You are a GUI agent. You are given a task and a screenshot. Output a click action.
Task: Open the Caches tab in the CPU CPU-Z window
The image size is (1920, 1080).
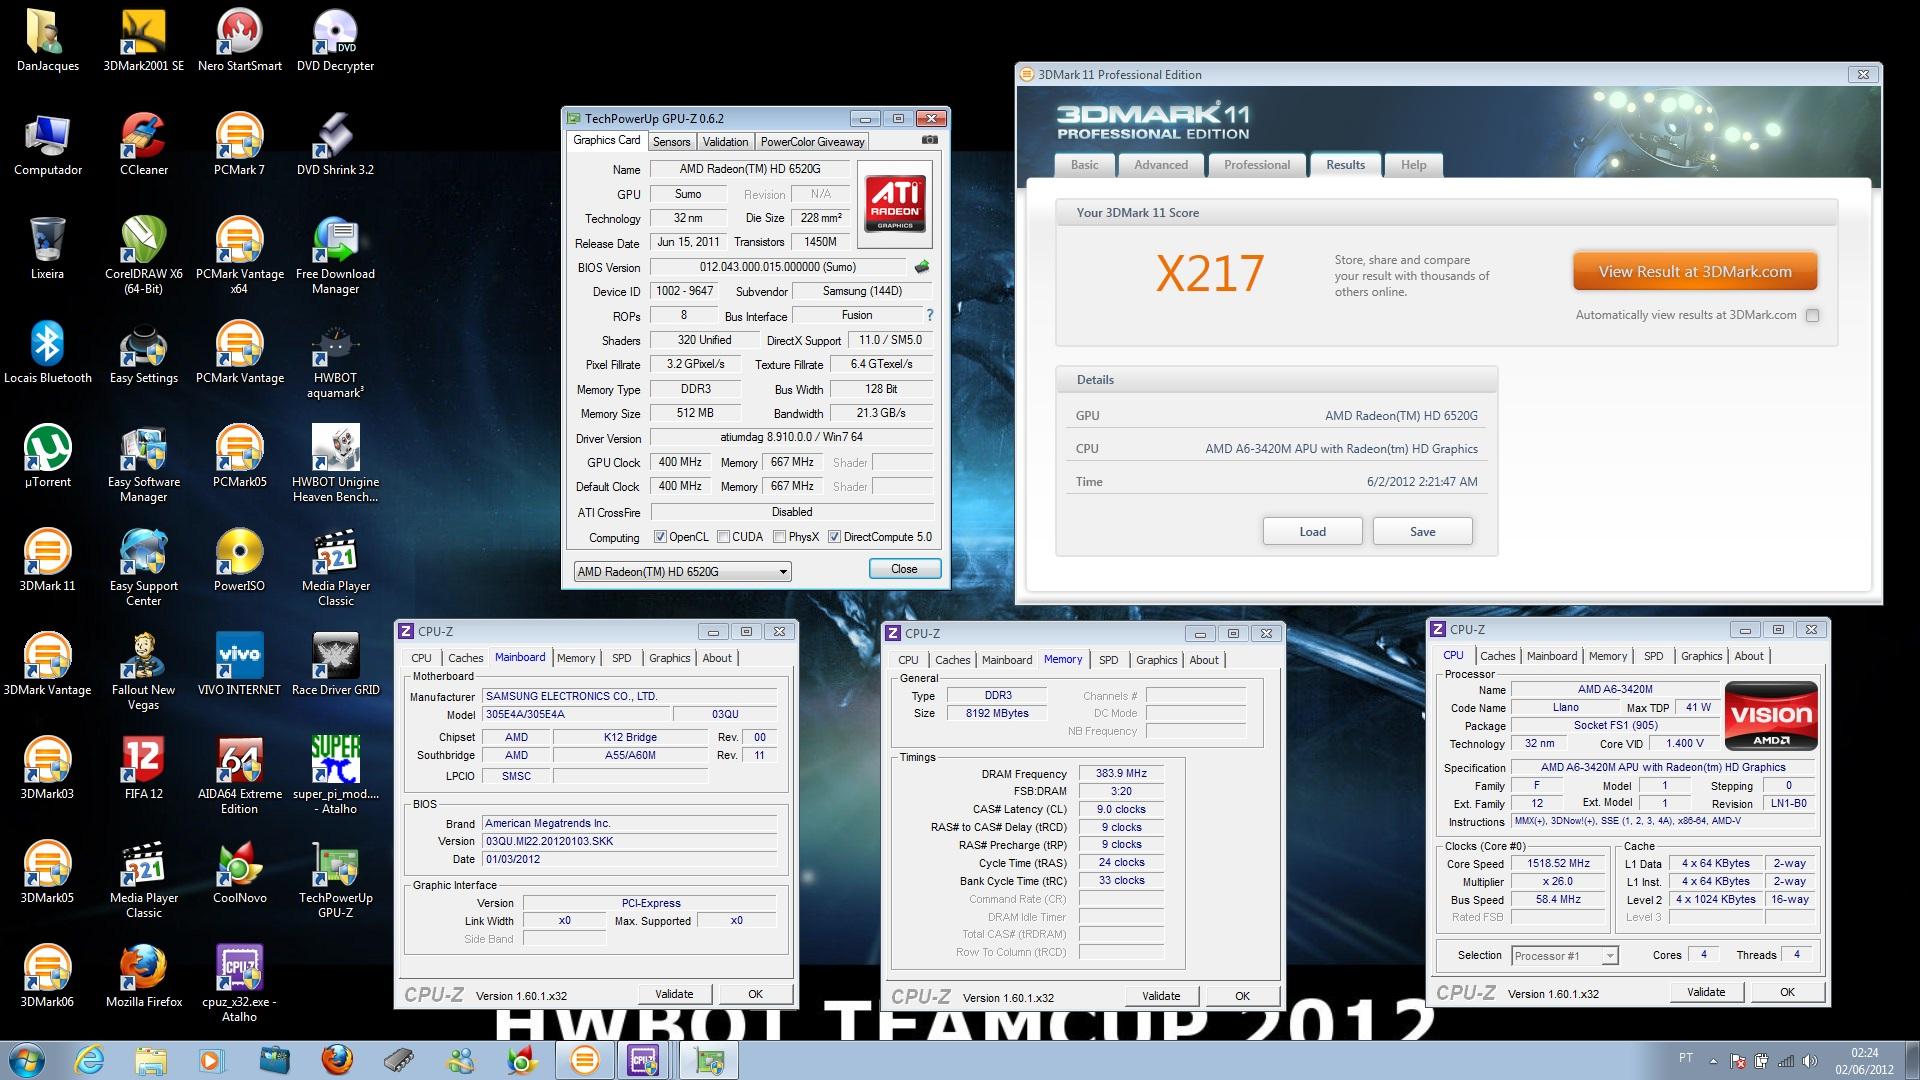(1497, 656)
